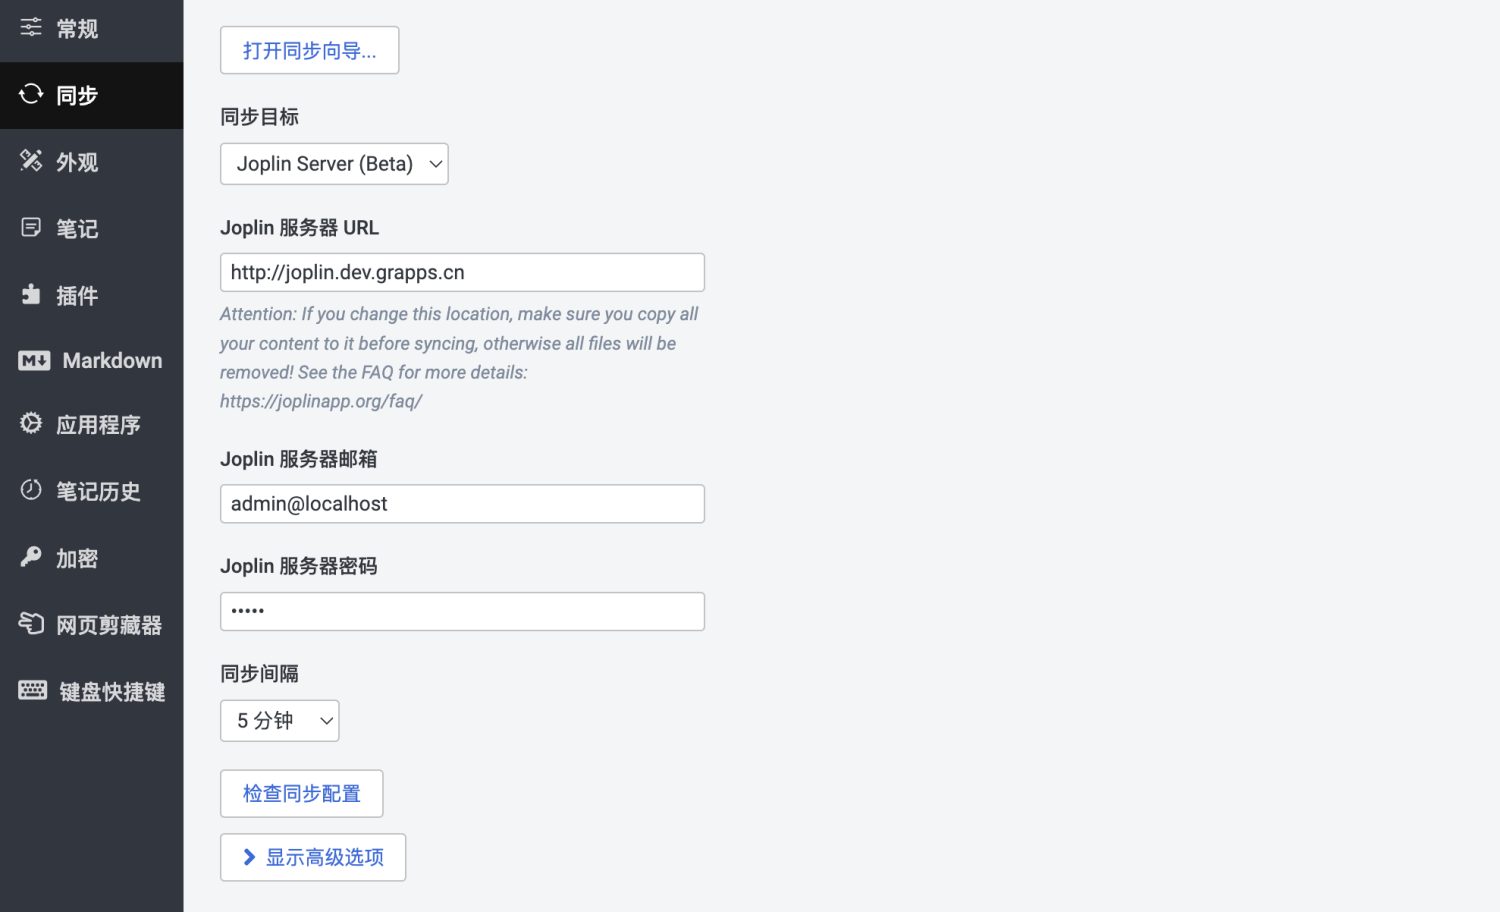
Task: Click the https://joplinapp.org/faq/ text
Action: tap(321, 401)
